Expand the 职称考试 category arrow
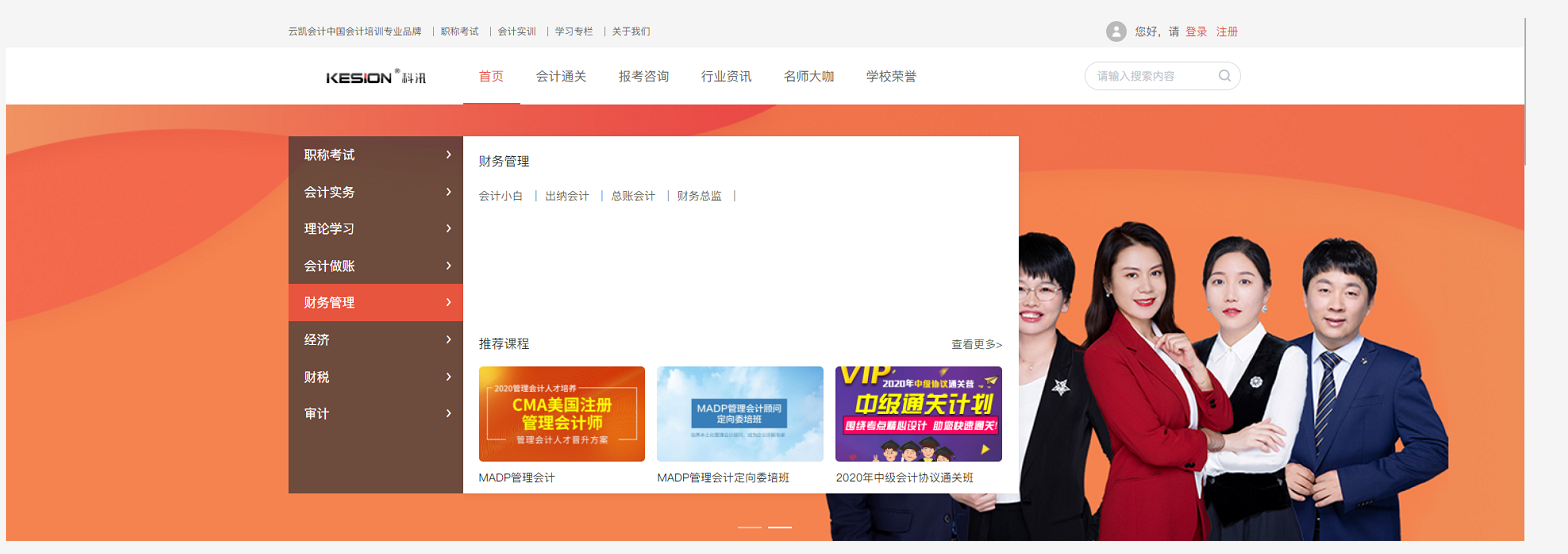The height and width of the screenshot is (554, 1568). point(449,155)
